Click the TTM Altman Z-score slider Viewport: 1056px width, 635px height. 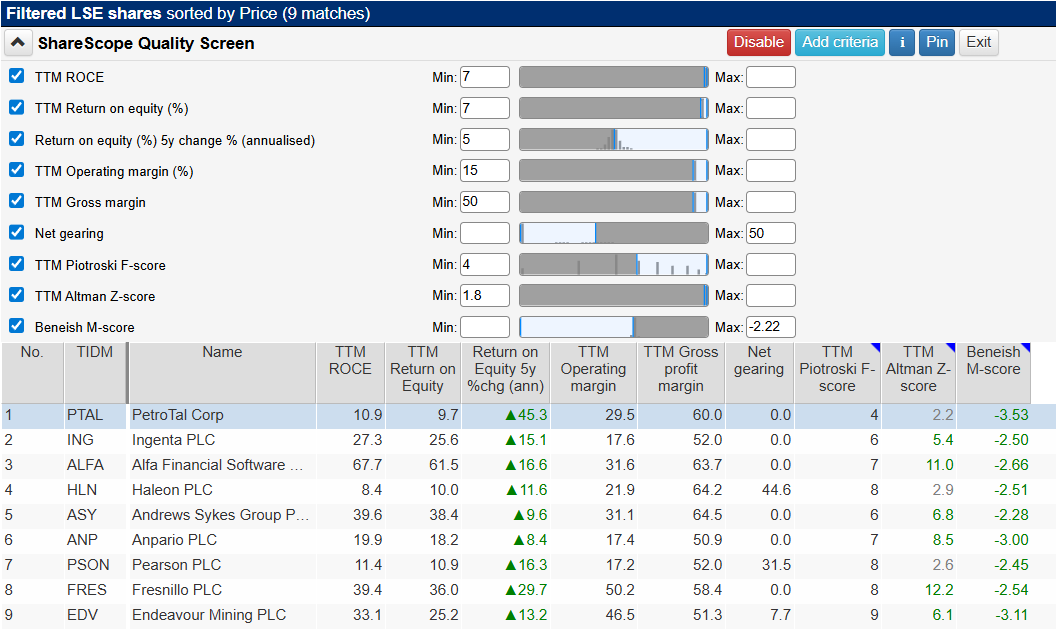coord(614,295)
